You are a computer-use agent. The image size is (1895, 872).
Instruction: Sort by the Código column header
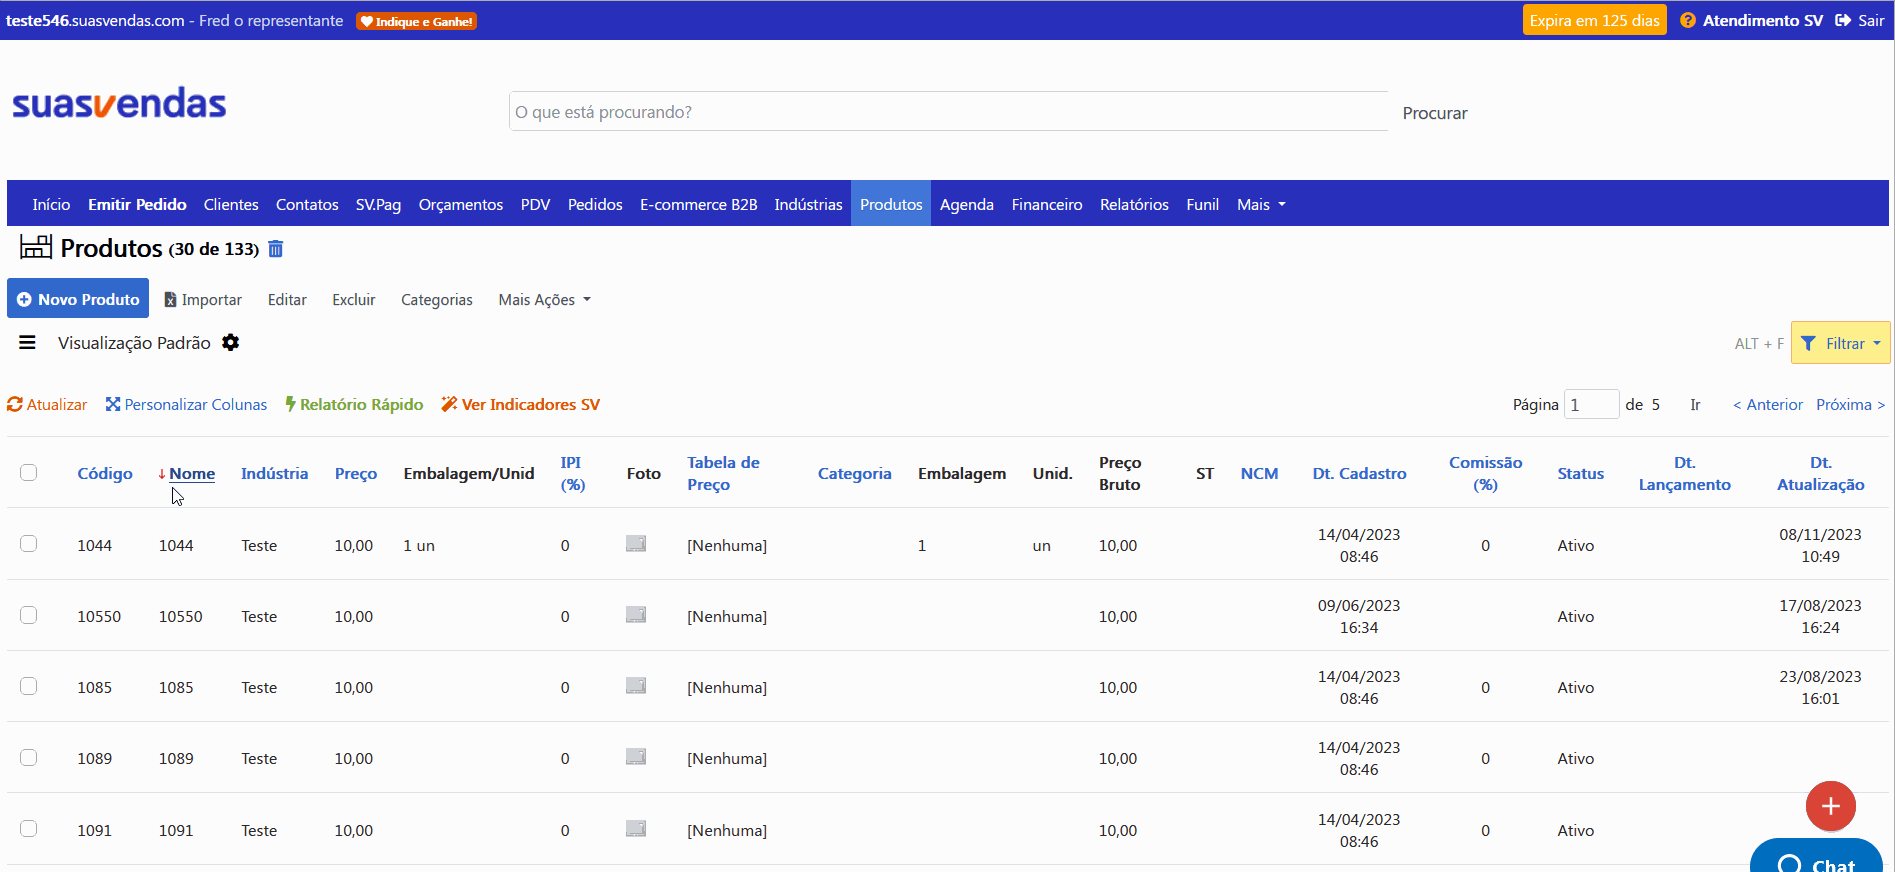pyautogui.click(x=105, y=474)
